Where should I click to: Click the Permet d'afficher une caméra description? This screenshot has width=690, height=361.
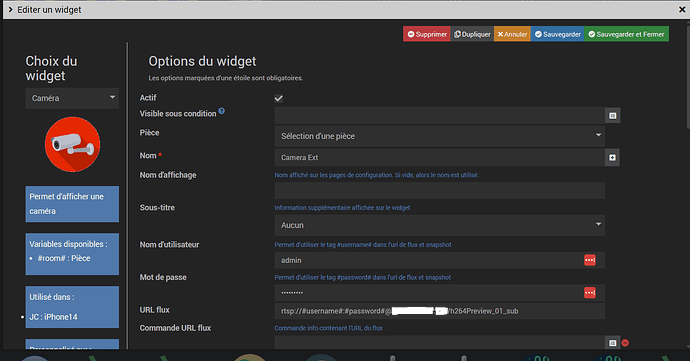tap(72, 204)
